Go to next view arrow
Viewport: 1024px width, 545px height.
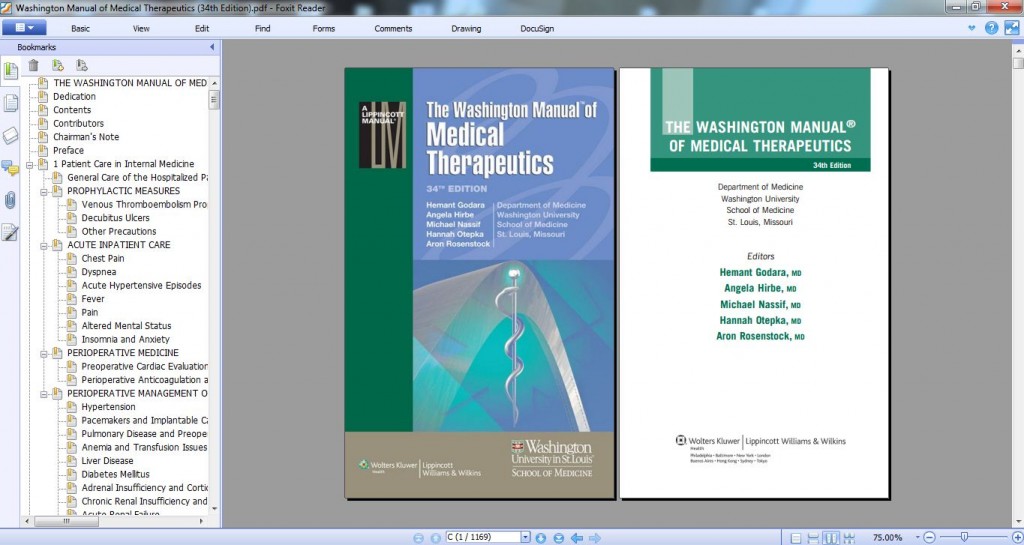(x=595, y=538)
